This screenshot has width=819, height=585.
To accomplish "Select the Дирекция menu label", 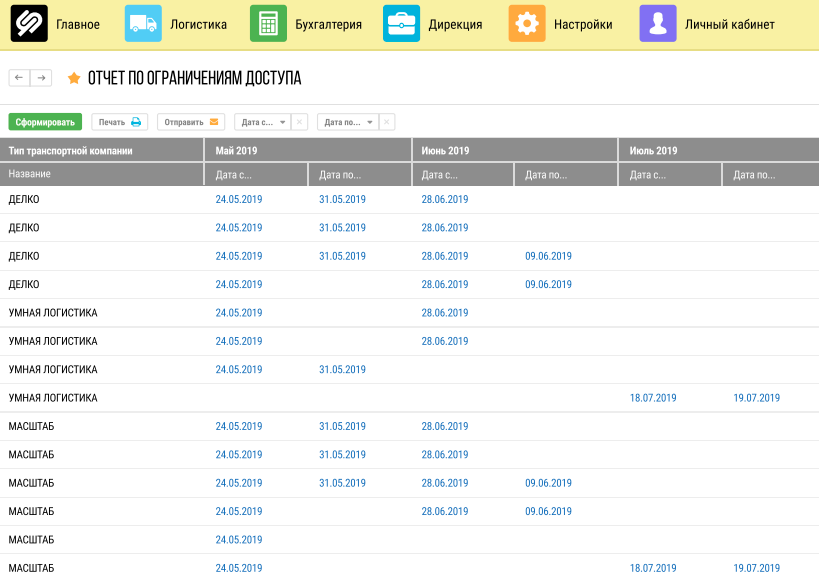I will click(x=455, y=25).
